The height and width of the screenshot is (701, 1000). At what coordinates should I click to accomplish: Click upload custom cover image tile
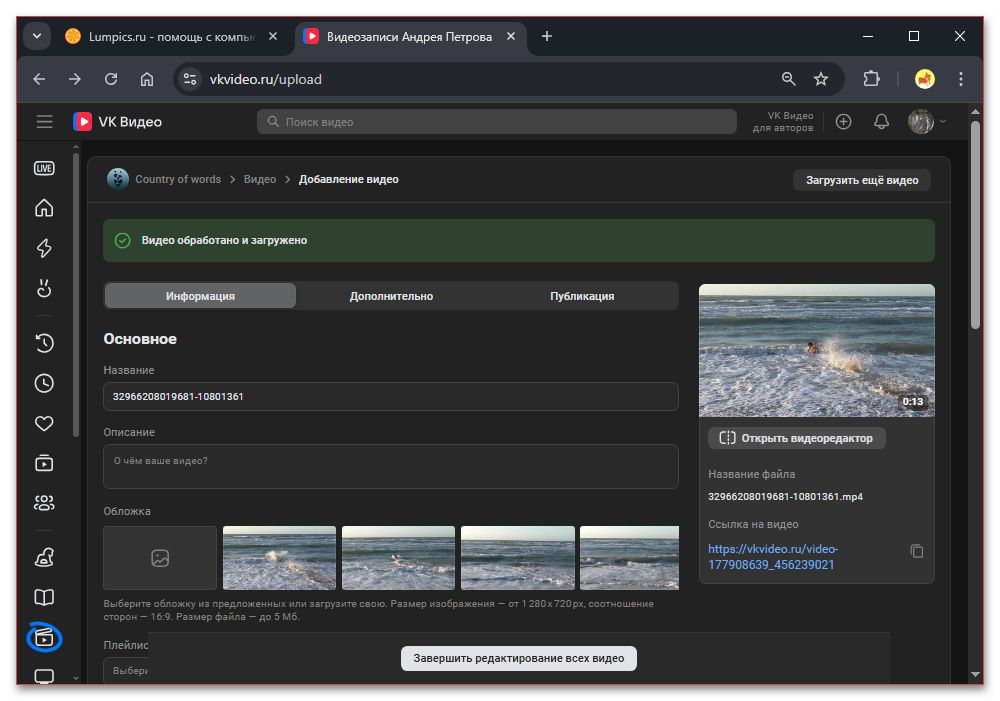coord(160,558)
